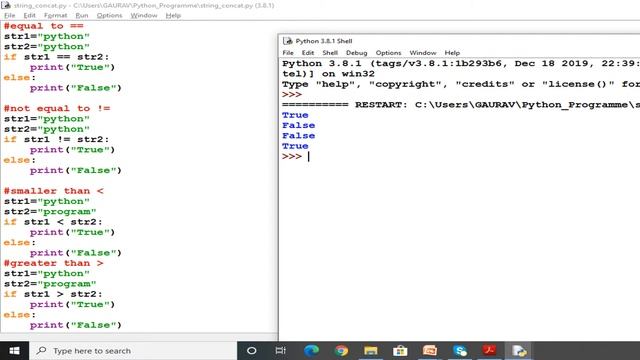Open Debug menu in Python Shell
Image resolution: width=640 pixels, height=360 pixels.
tap(356, 53)
